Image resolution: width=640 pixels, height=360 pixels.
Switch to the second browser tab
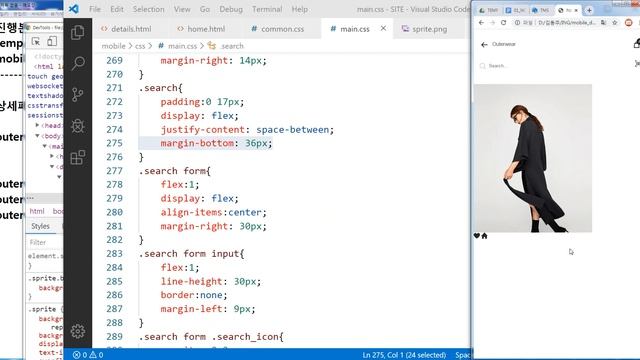[515, 10]
